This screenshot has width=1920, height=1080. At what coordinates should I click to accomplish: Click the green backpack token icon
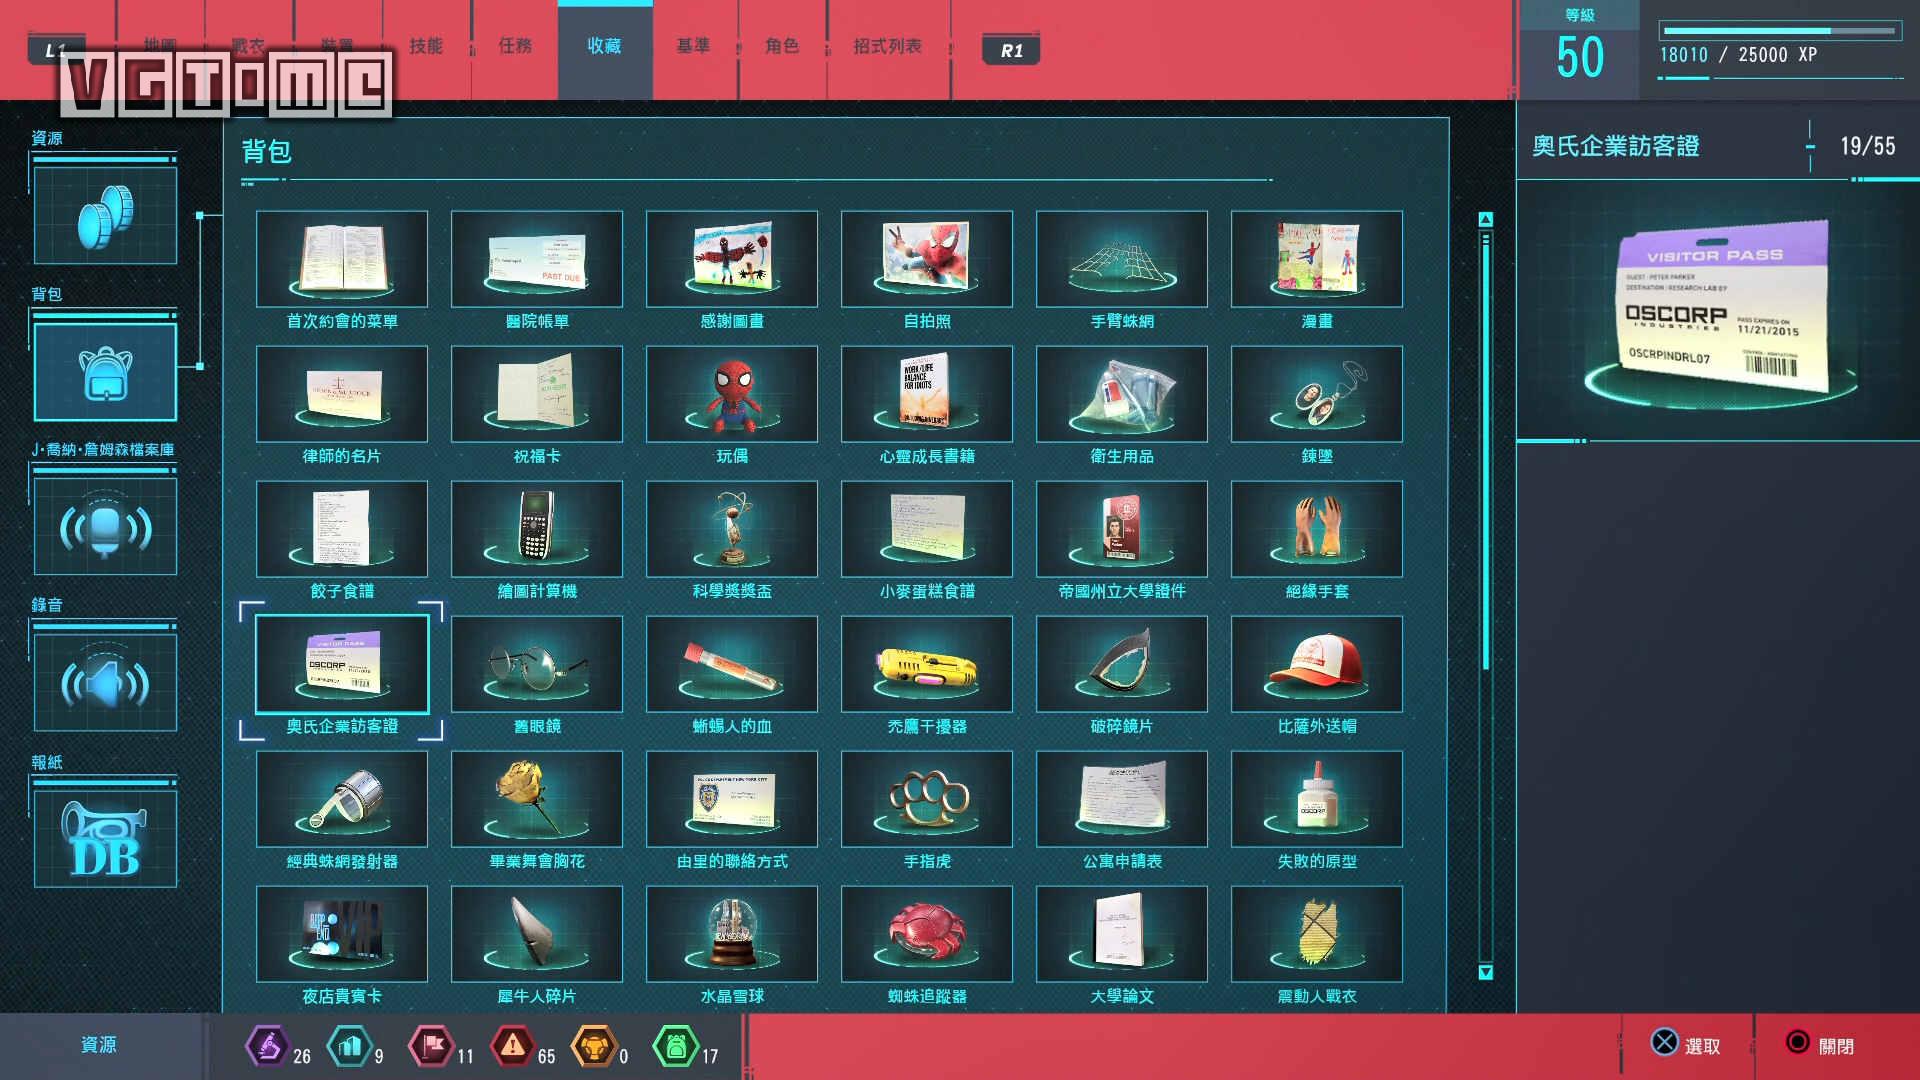click(675, 1046)
